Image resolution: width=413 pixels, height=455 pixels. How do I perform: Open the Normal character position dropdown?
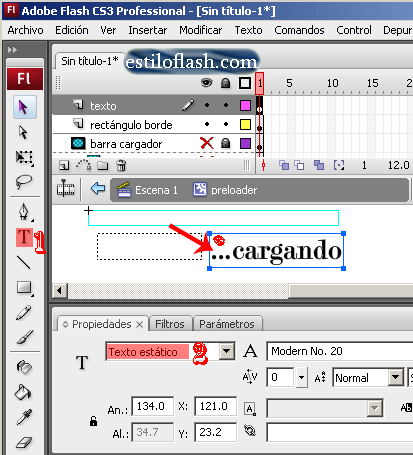tap(396, 377)
